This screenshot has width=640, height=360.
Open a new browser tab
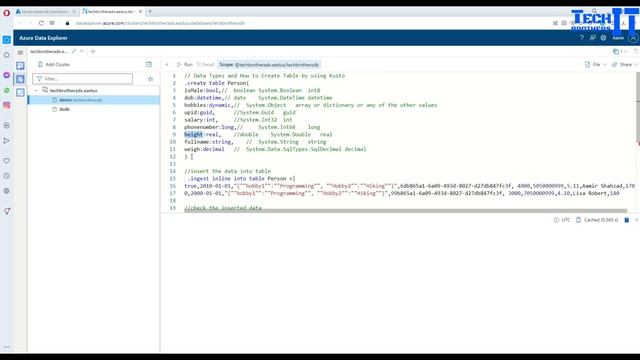pyautogui.click(x=150, y=11)
